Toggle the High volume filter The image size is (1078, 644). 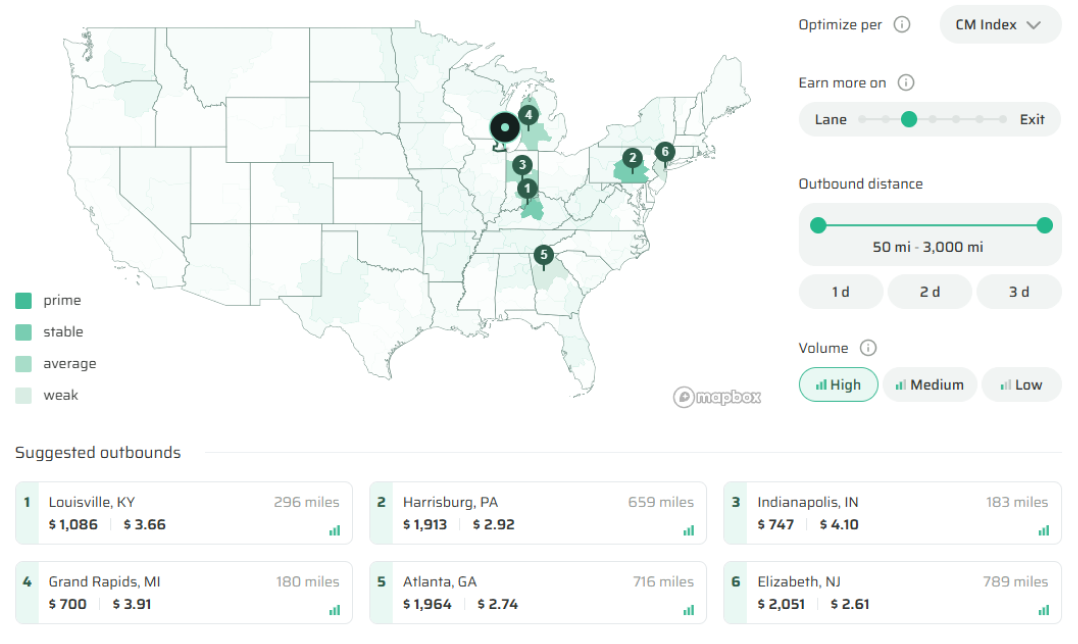838,385
